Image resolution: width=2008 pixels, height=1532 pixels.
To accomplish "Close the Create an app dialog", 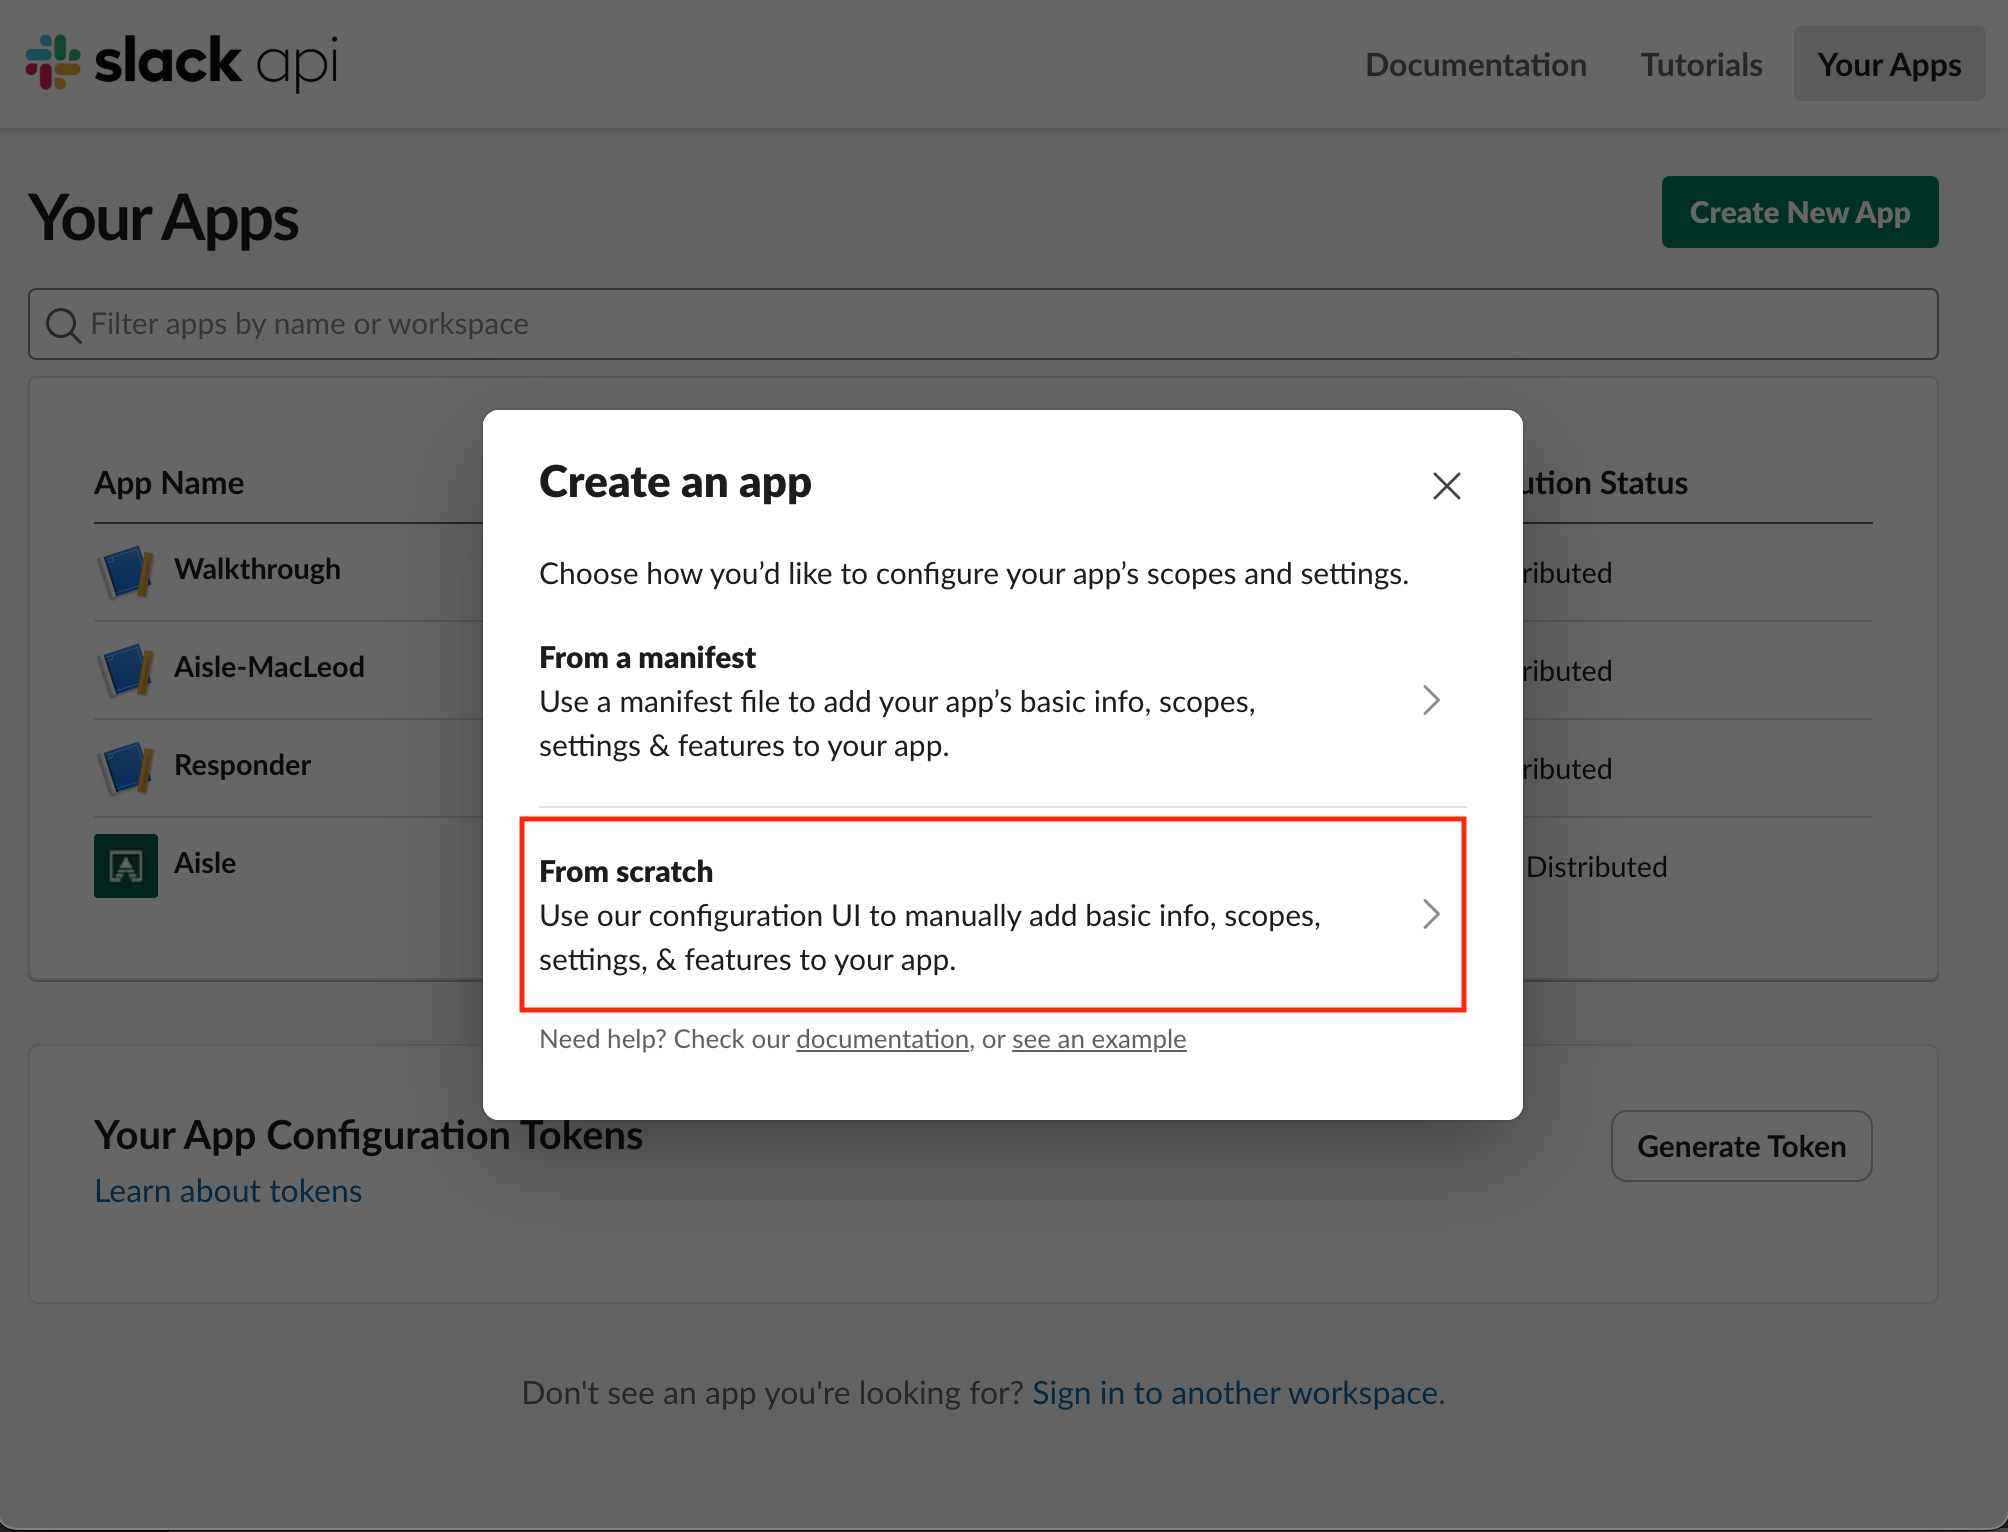I will [x=1446, y=486].
